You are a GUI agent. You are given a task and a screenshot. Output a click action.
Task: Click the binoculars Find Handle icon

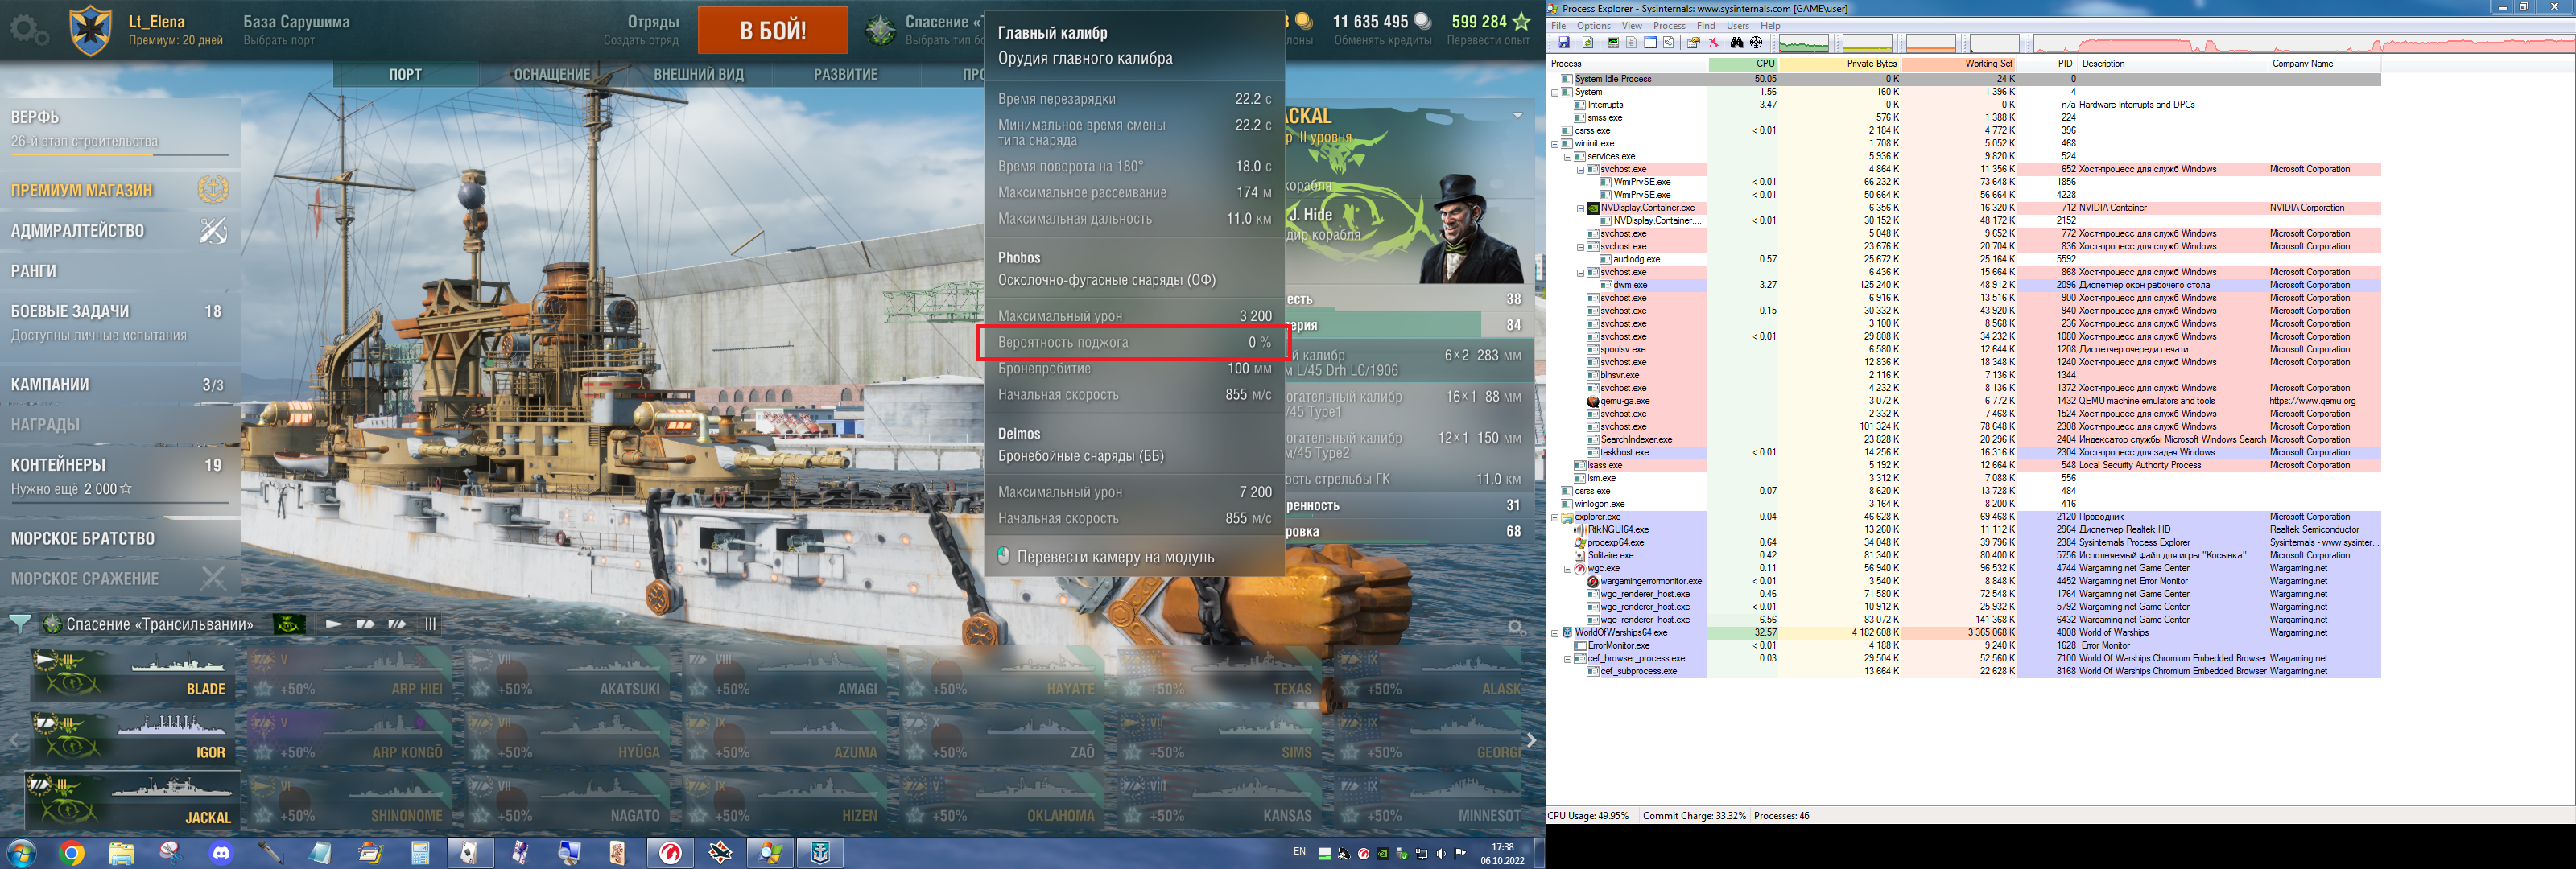tap(1737, 43)
